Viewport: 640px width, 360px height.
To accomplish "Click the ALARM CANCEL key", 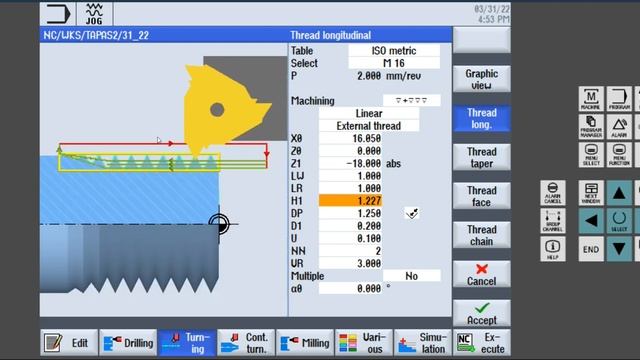I will 553,193.
